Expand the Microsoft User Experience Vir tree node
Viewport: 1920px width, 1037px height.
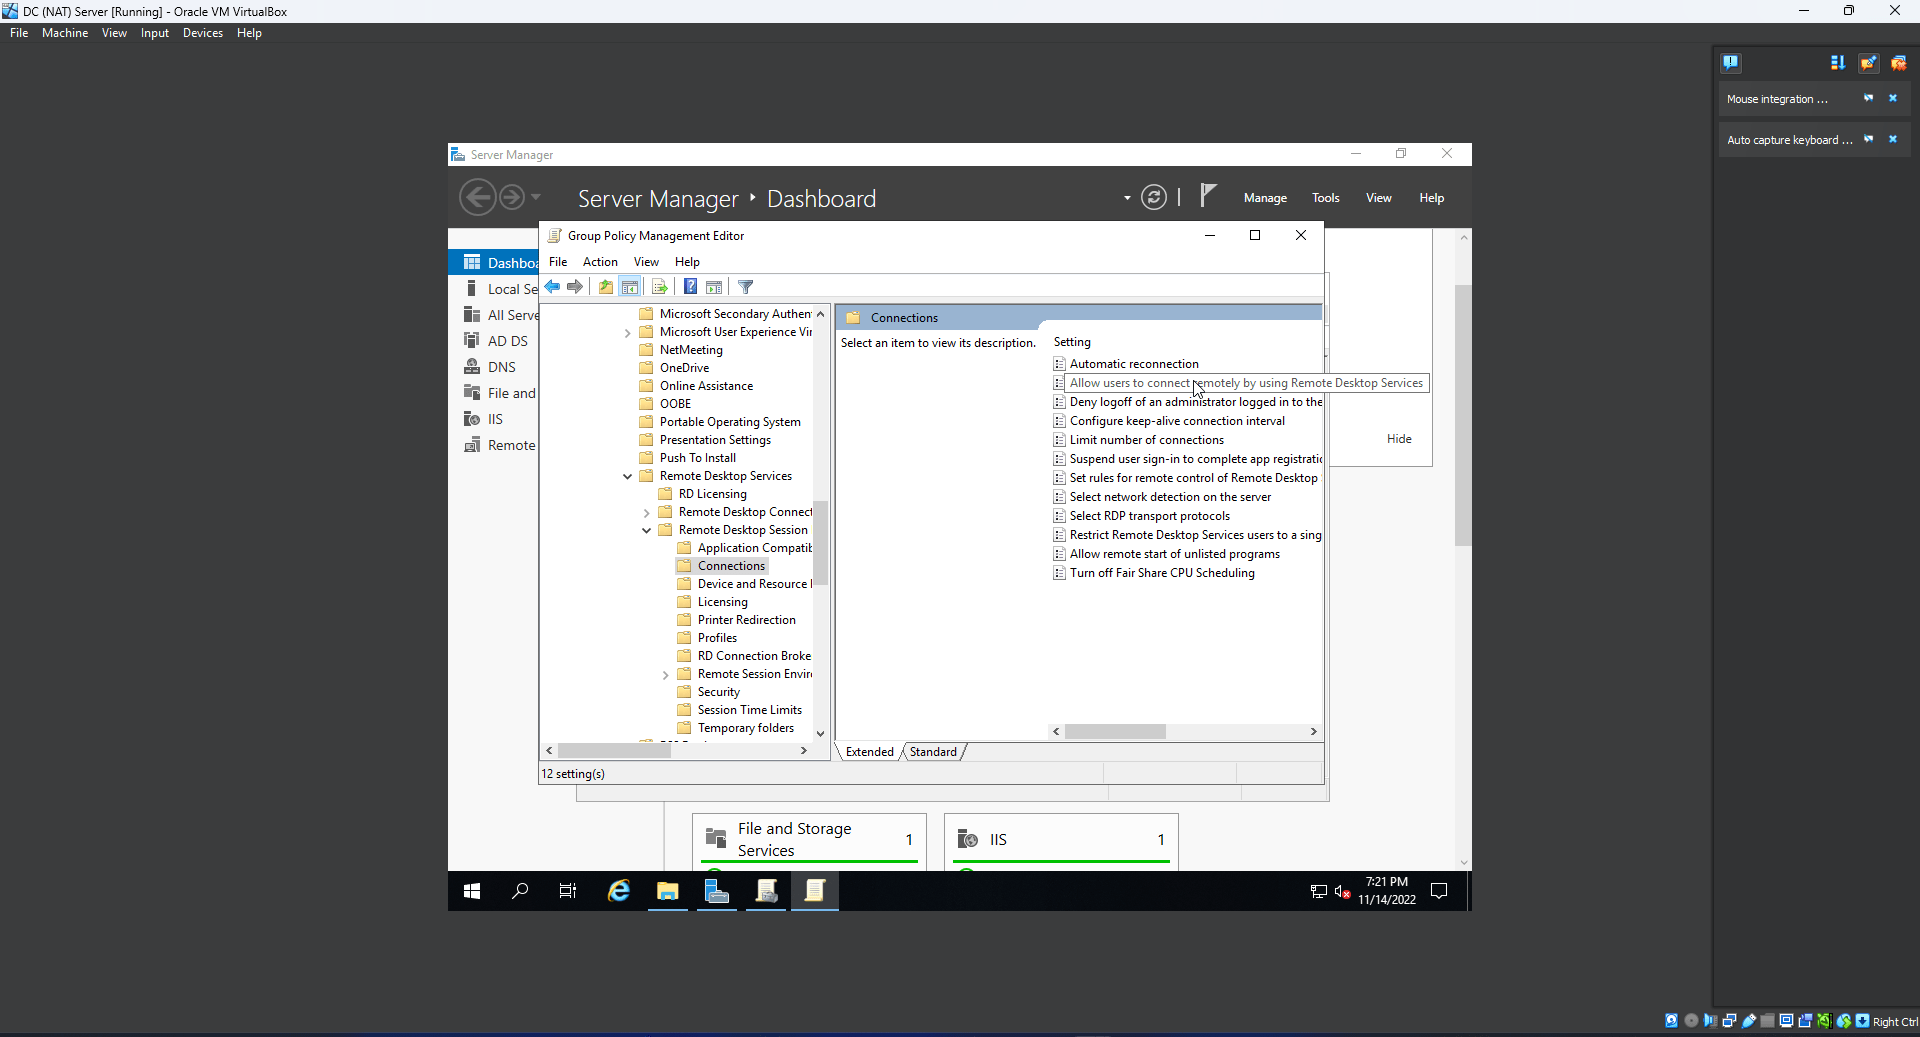pos(628,333)
